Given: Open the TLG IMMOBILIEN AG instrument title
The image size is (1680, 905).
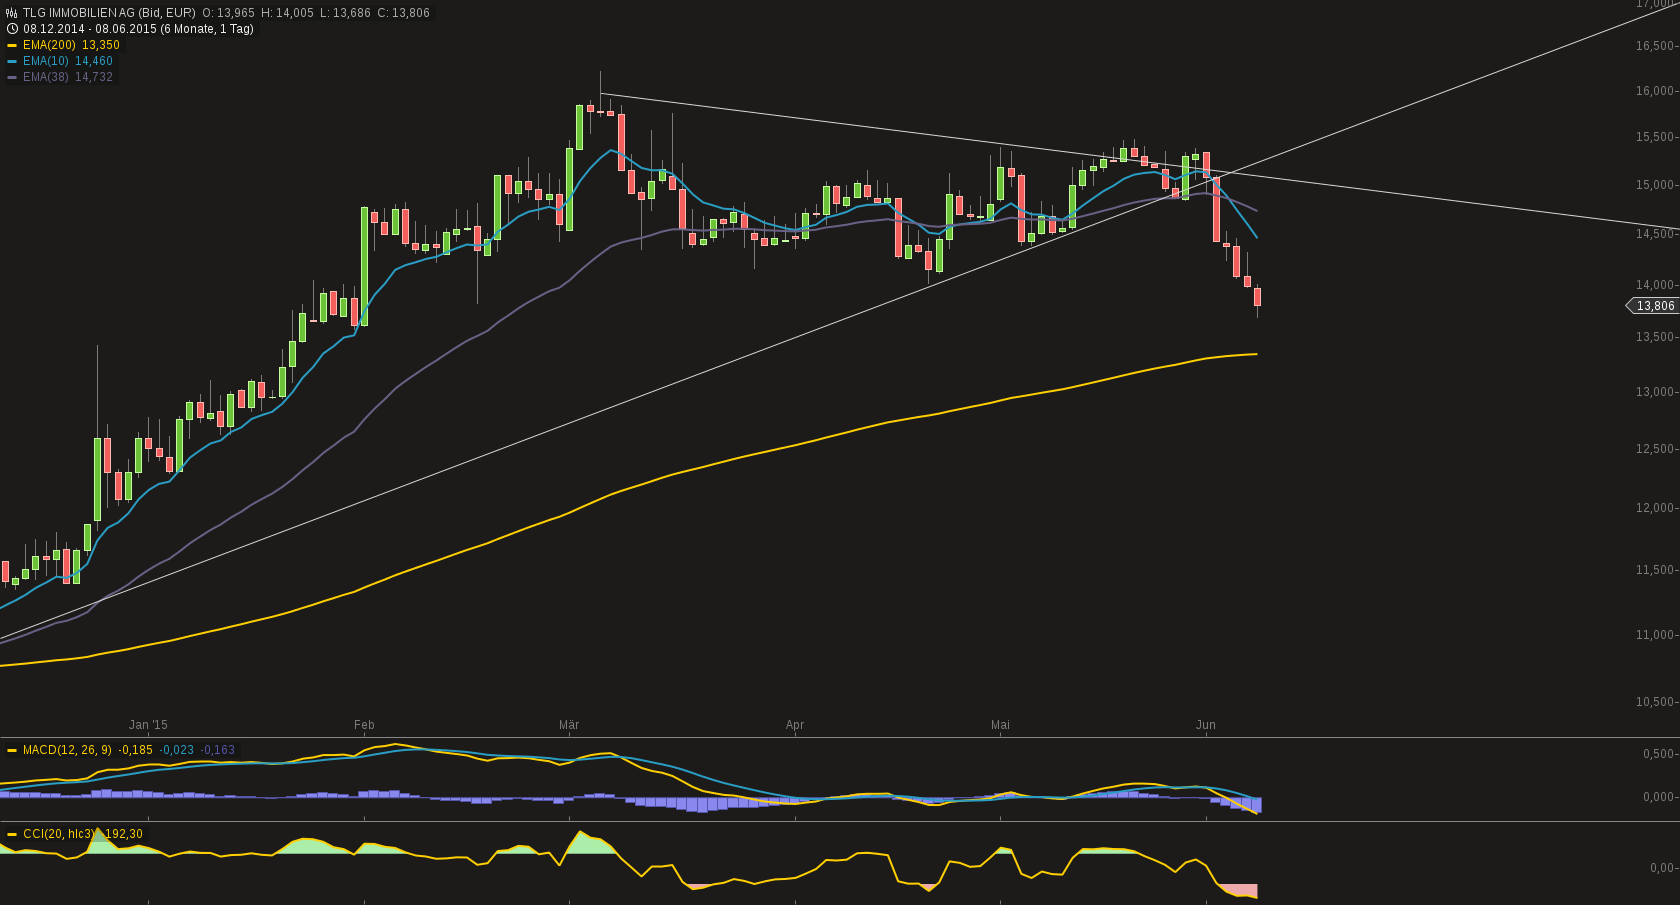Looking at the screenshot, I should [x=109, y=13].
